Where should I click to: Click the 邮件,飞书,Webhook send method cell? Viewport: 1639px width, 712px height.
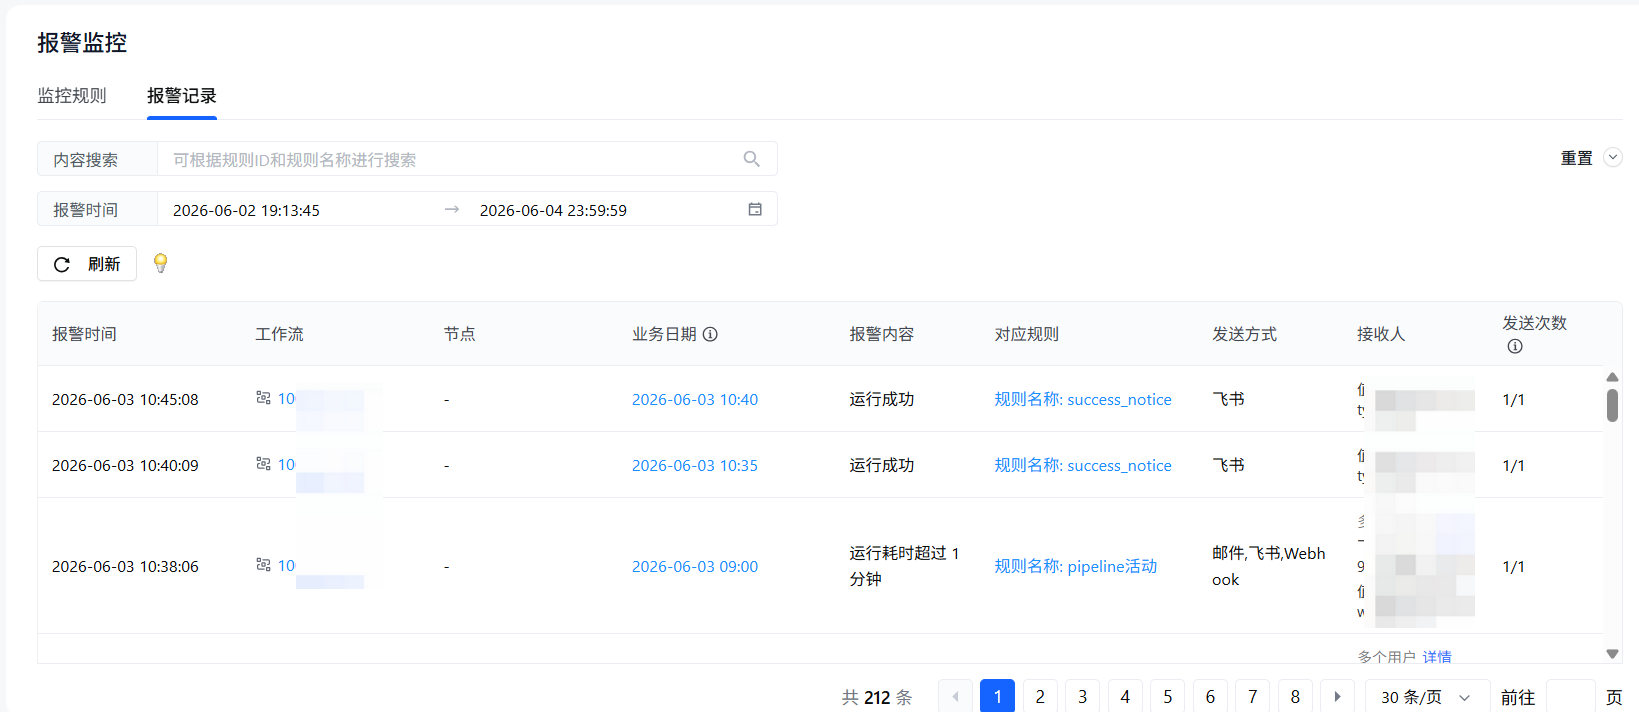tap(1269, 566)
